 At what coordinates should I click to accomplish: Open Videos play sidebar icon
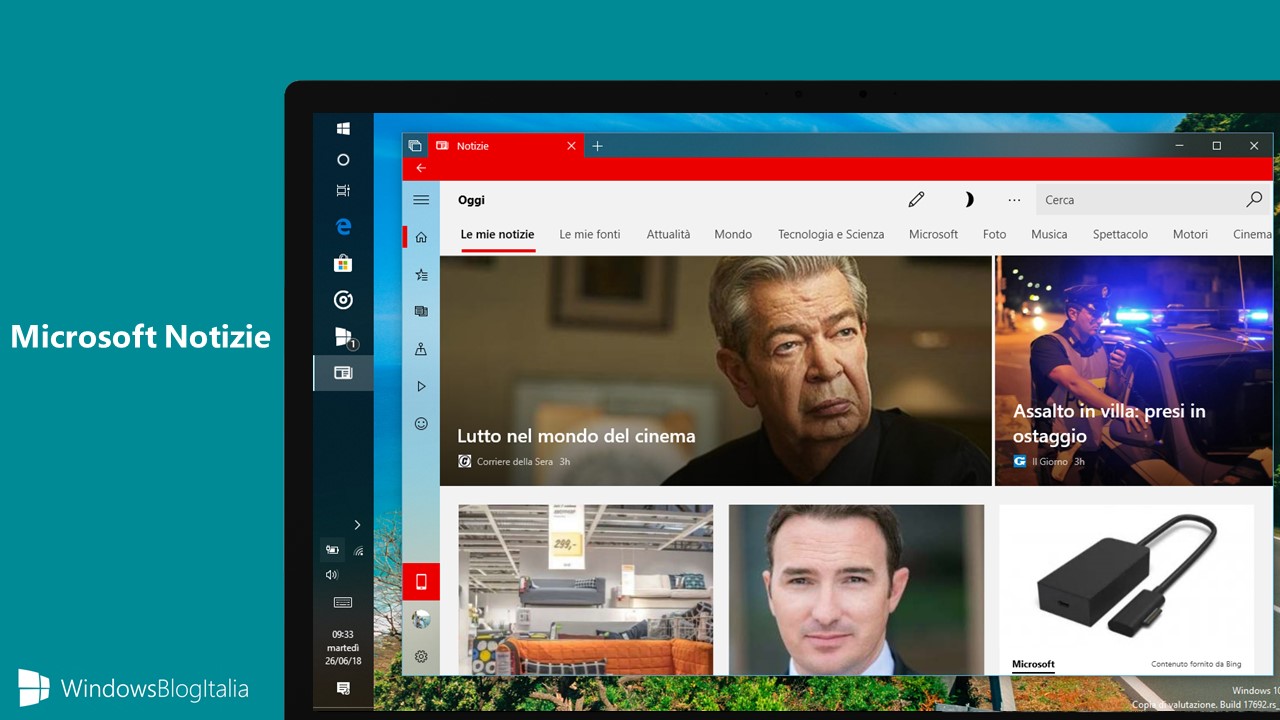[421, 386]
